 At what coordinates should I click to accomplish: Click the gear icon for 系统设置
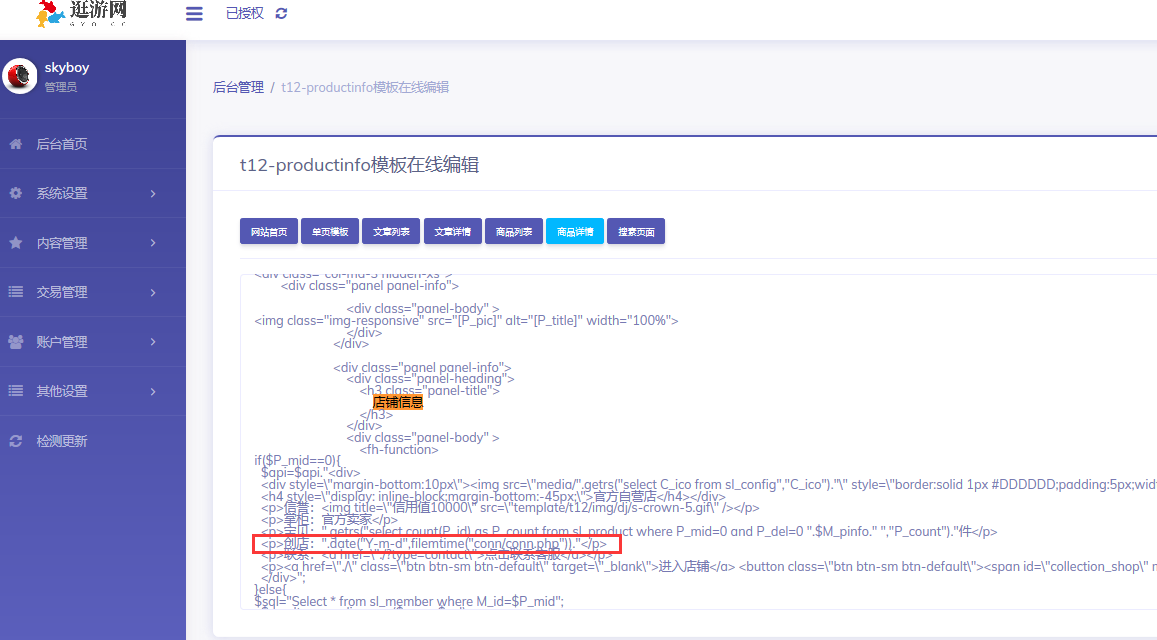pyautogui.click(x=16, y=193)
